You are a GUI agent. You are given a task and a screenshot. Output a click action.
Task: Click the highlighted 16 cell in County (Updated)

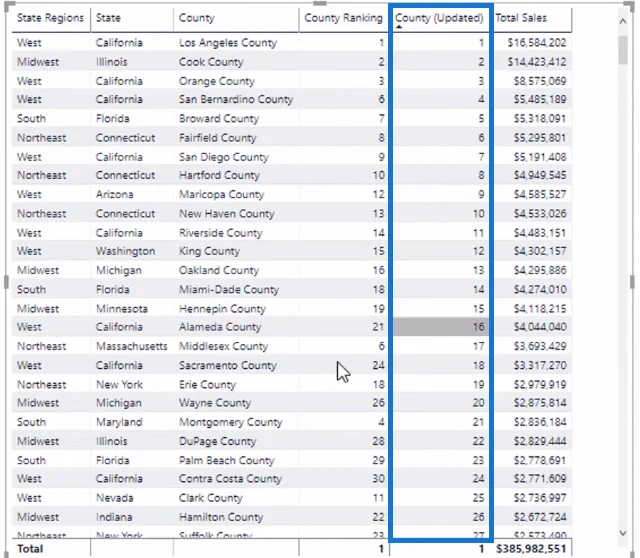(440, 327)
